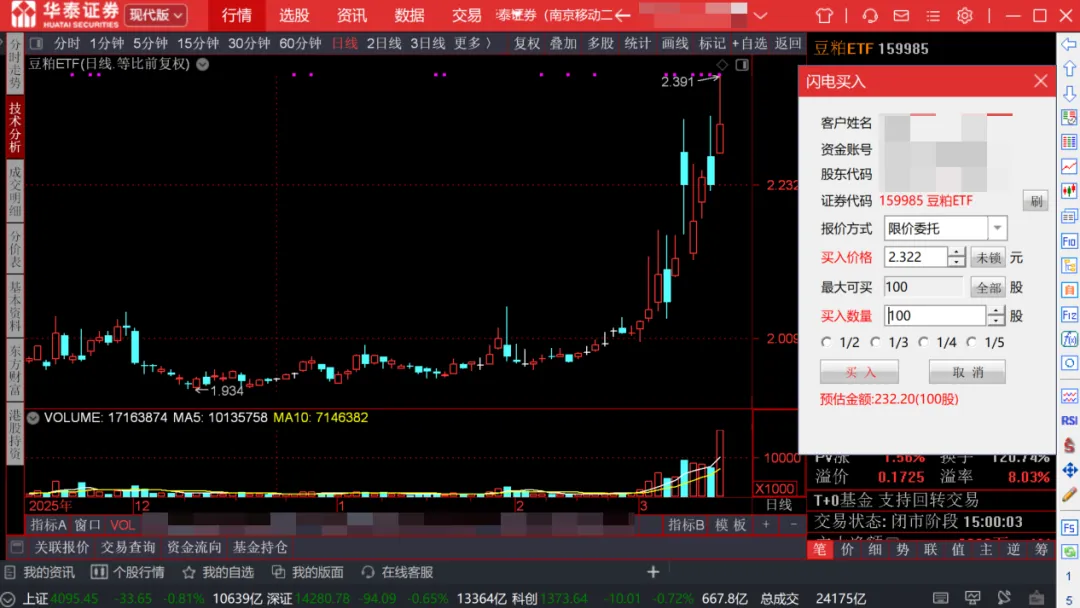This screenshot has height=608, width=1080.
Task: Toggle the 未锁 price lock button
Action: tap(988, 258)
